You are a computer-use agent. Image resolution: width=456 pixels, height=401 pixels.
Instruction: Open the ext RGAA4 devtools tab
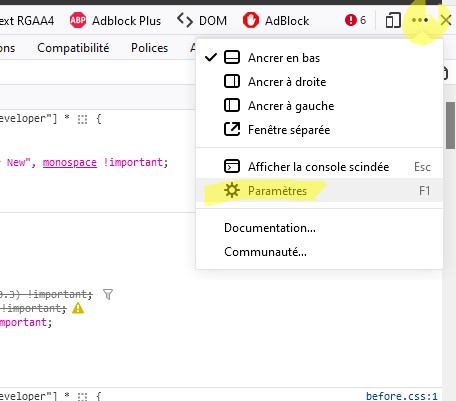click(x=27, y=21)
